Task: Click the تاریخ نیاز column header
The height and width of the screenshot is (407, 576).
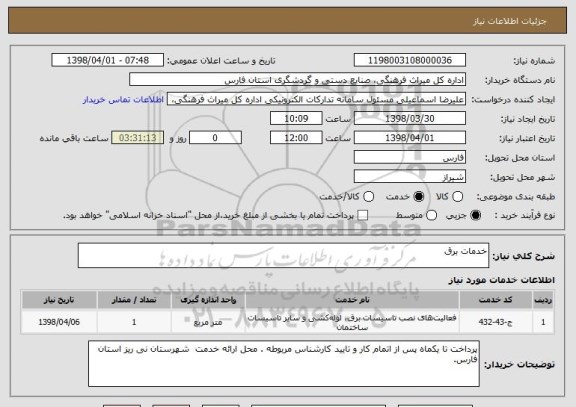Action: tap(59, 300)
